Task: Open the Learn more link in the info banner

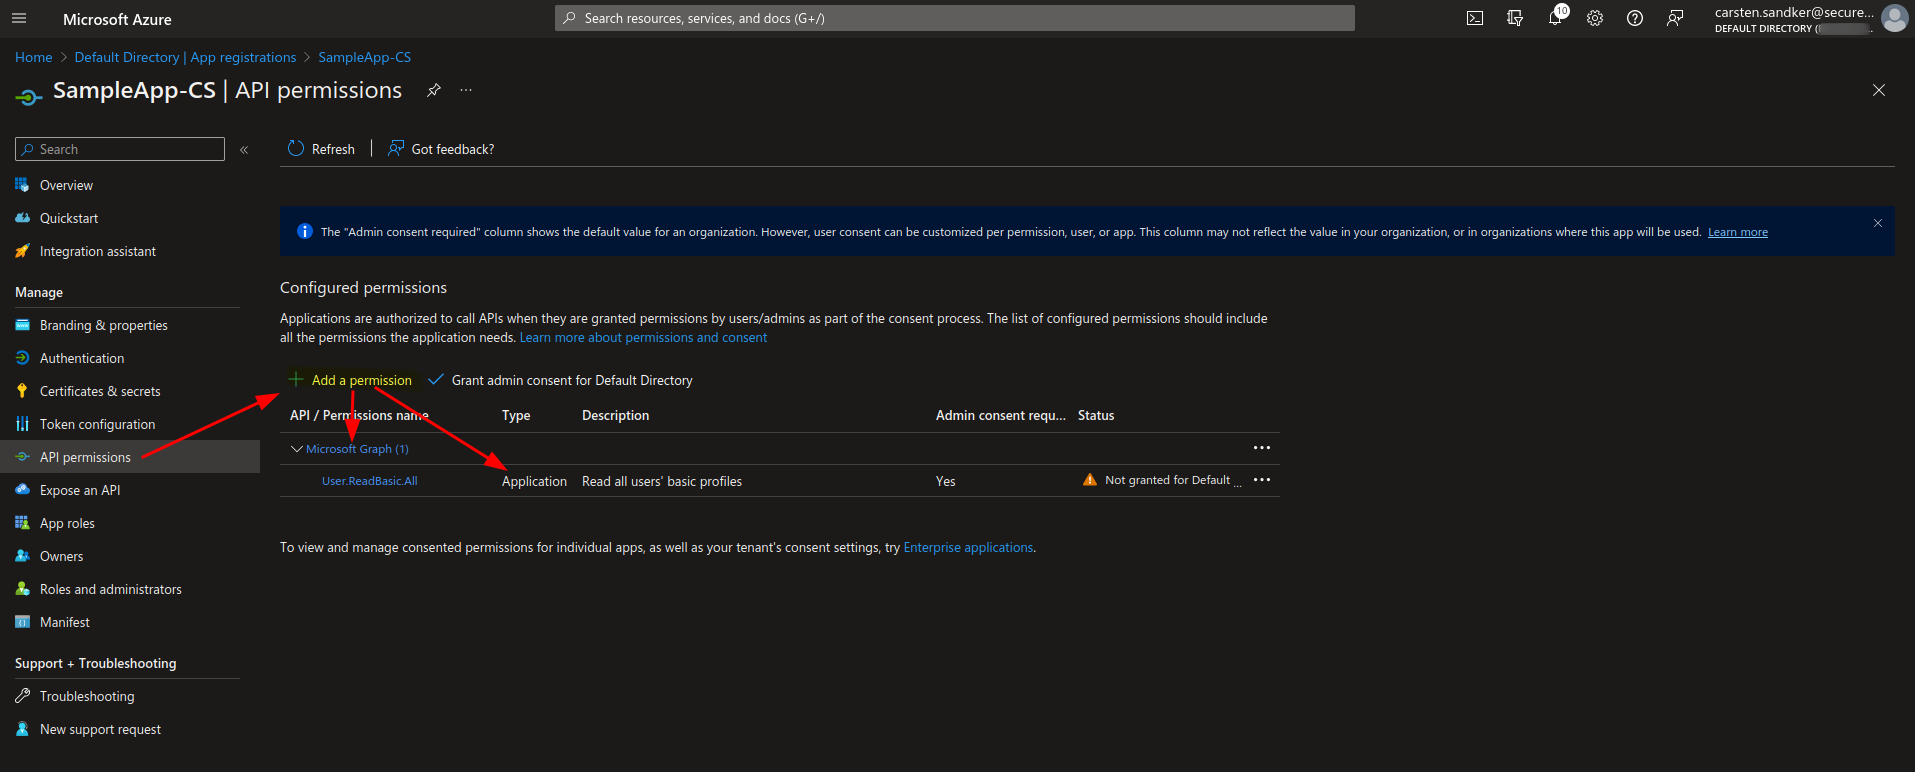Action: (1737, 232)
